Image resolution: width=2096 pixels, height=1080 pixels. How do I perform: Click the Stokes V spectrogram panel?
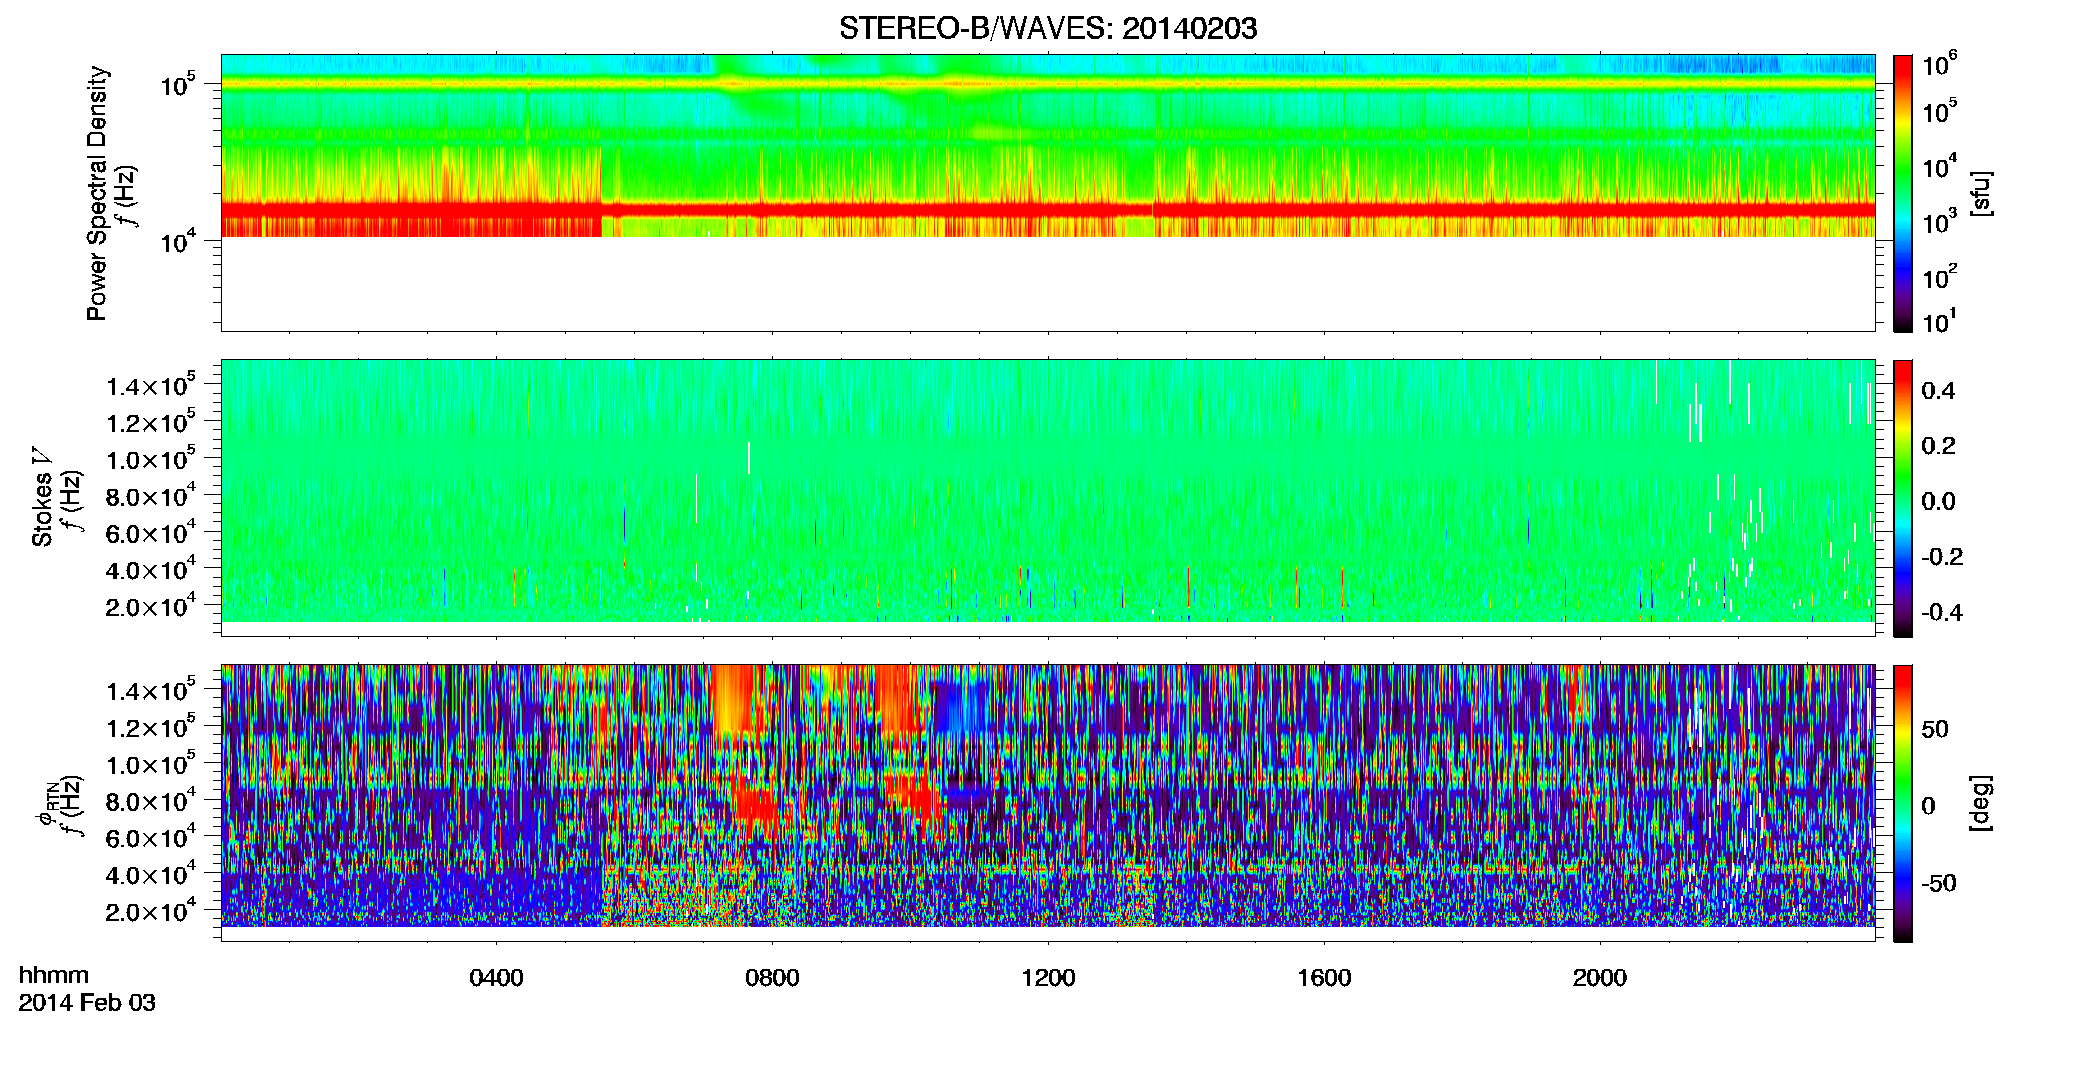pyautogui.click(x=1048, y=498)
